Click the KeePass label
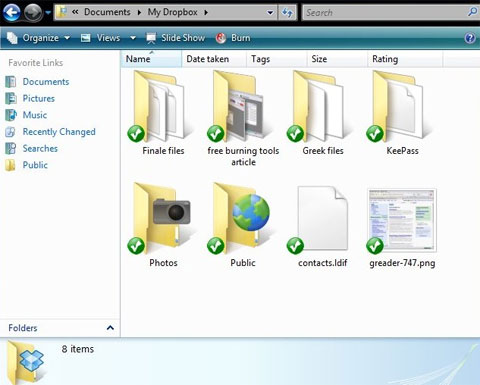The width and height of the screenshot is (480, 385). click(x=402, y=151)
